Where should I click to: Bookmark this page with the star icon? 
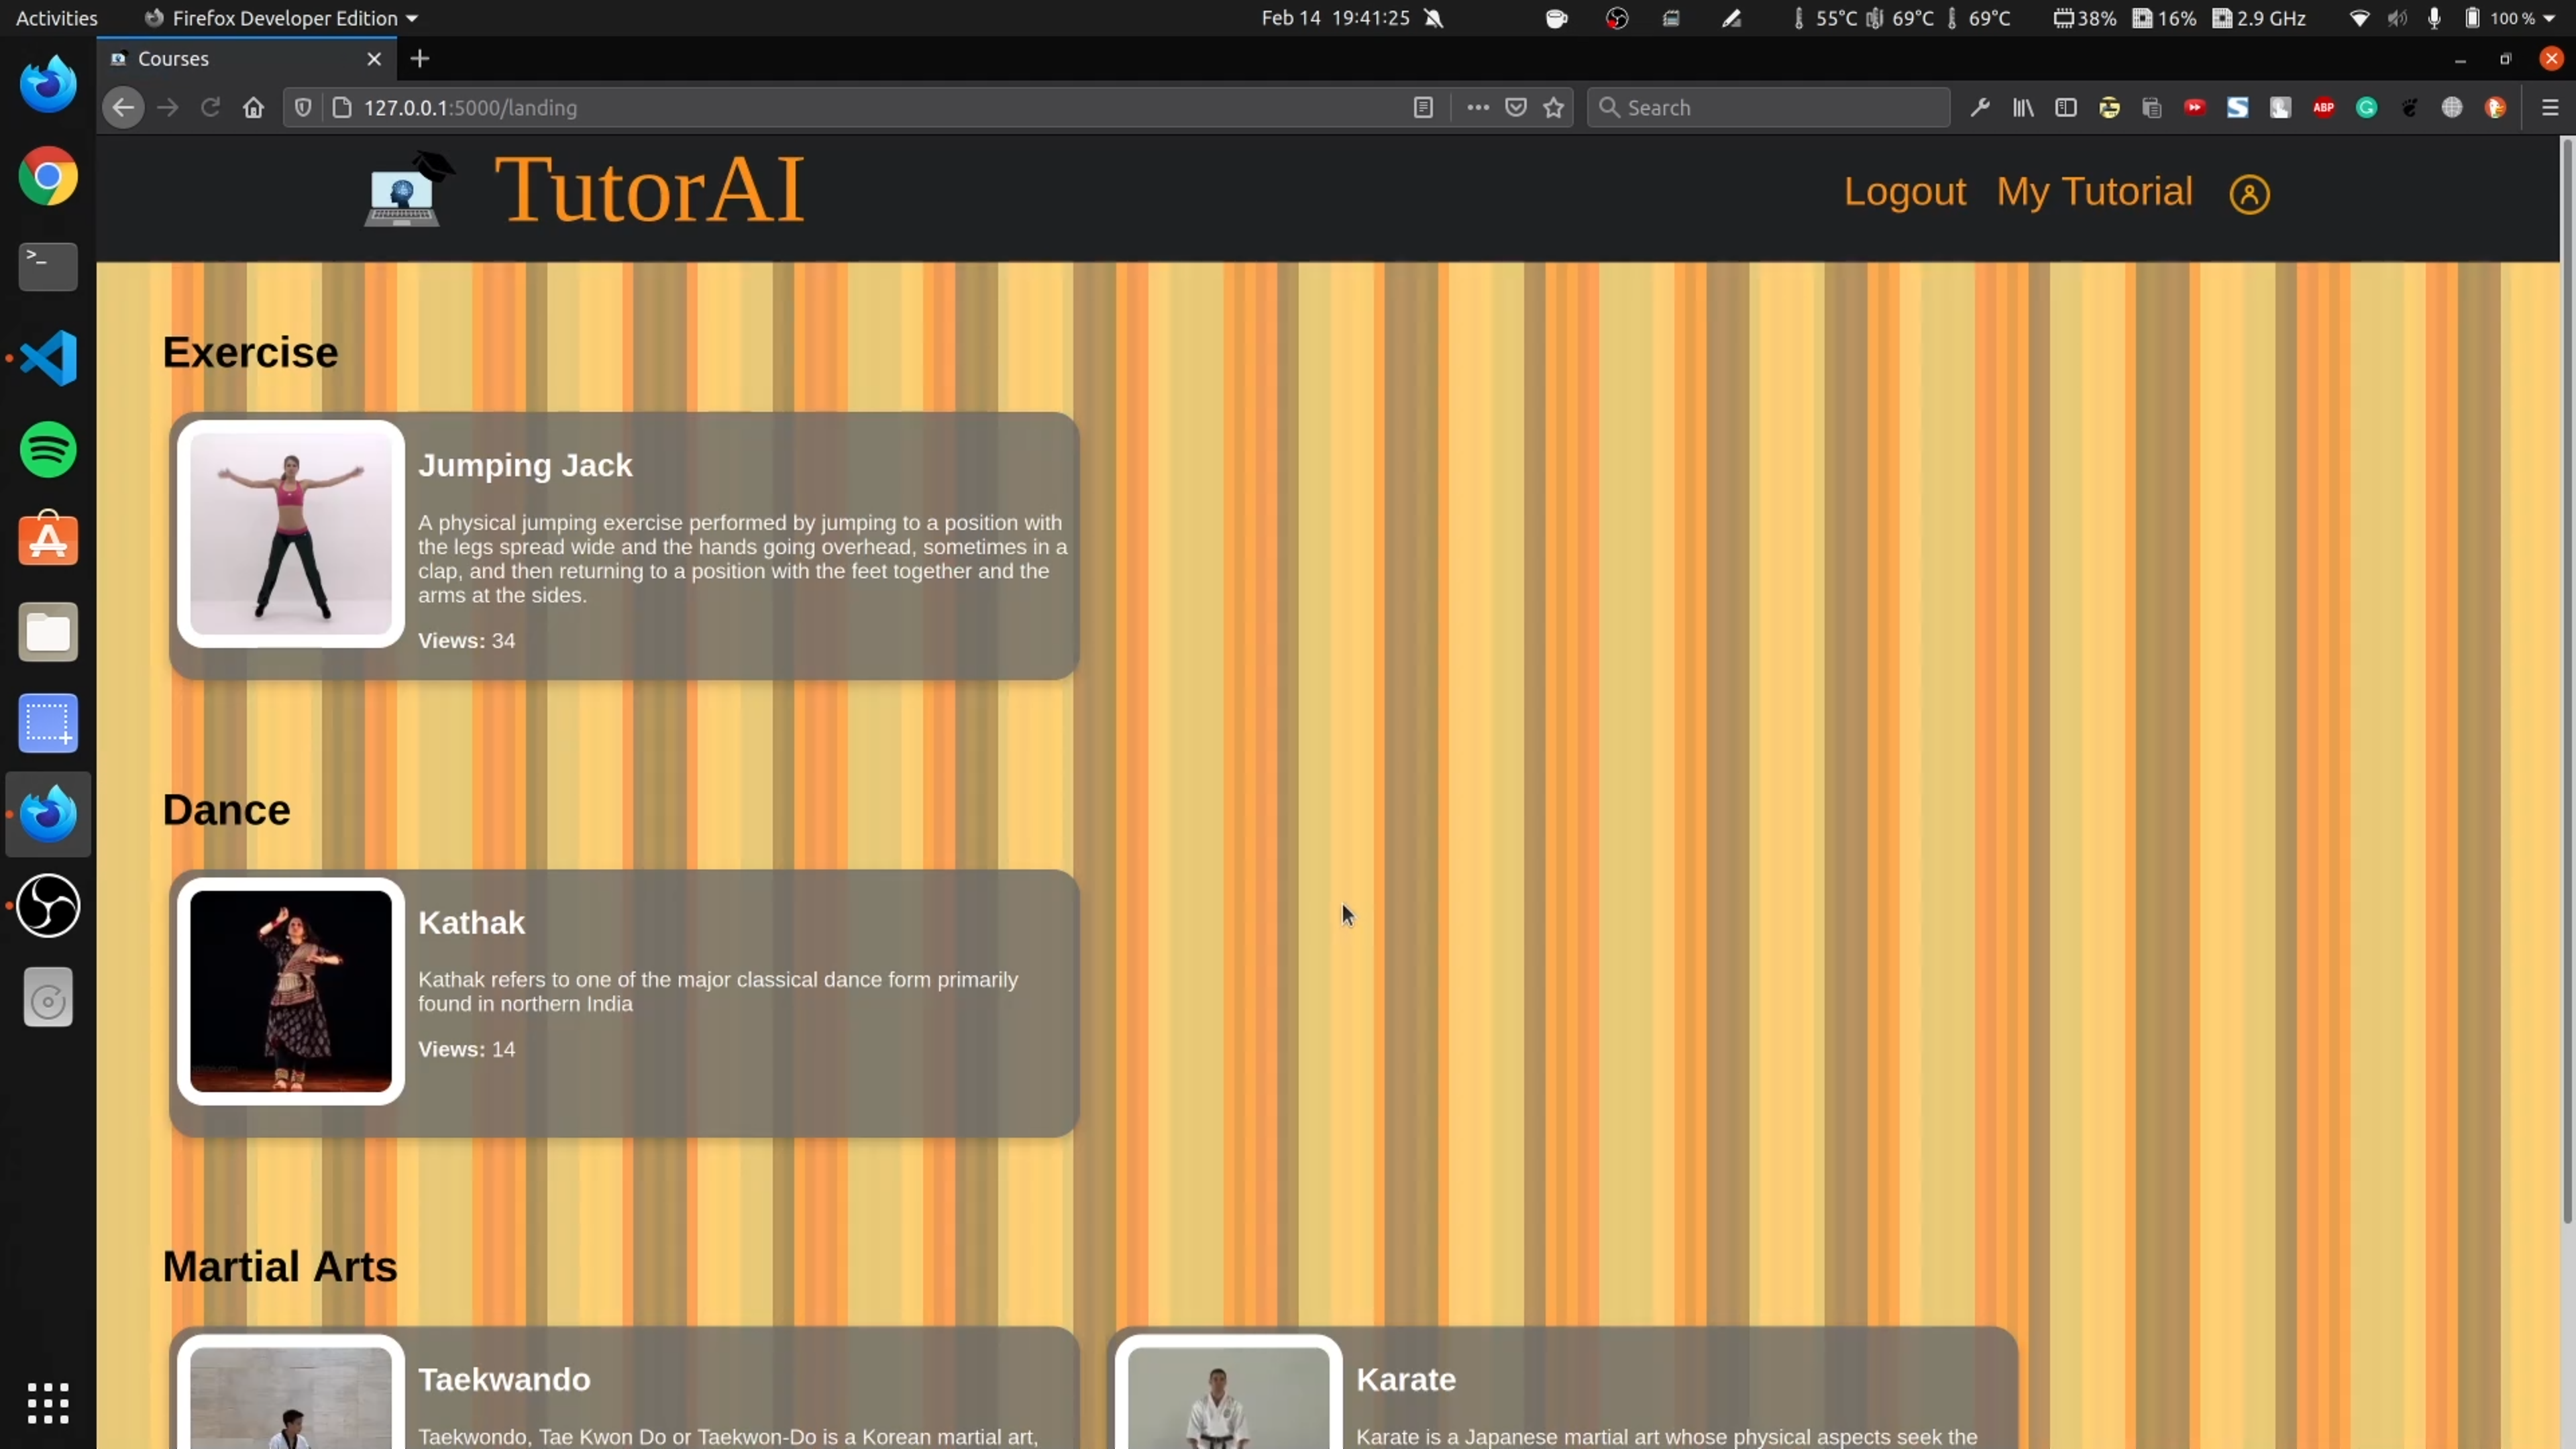(1553, 108)
